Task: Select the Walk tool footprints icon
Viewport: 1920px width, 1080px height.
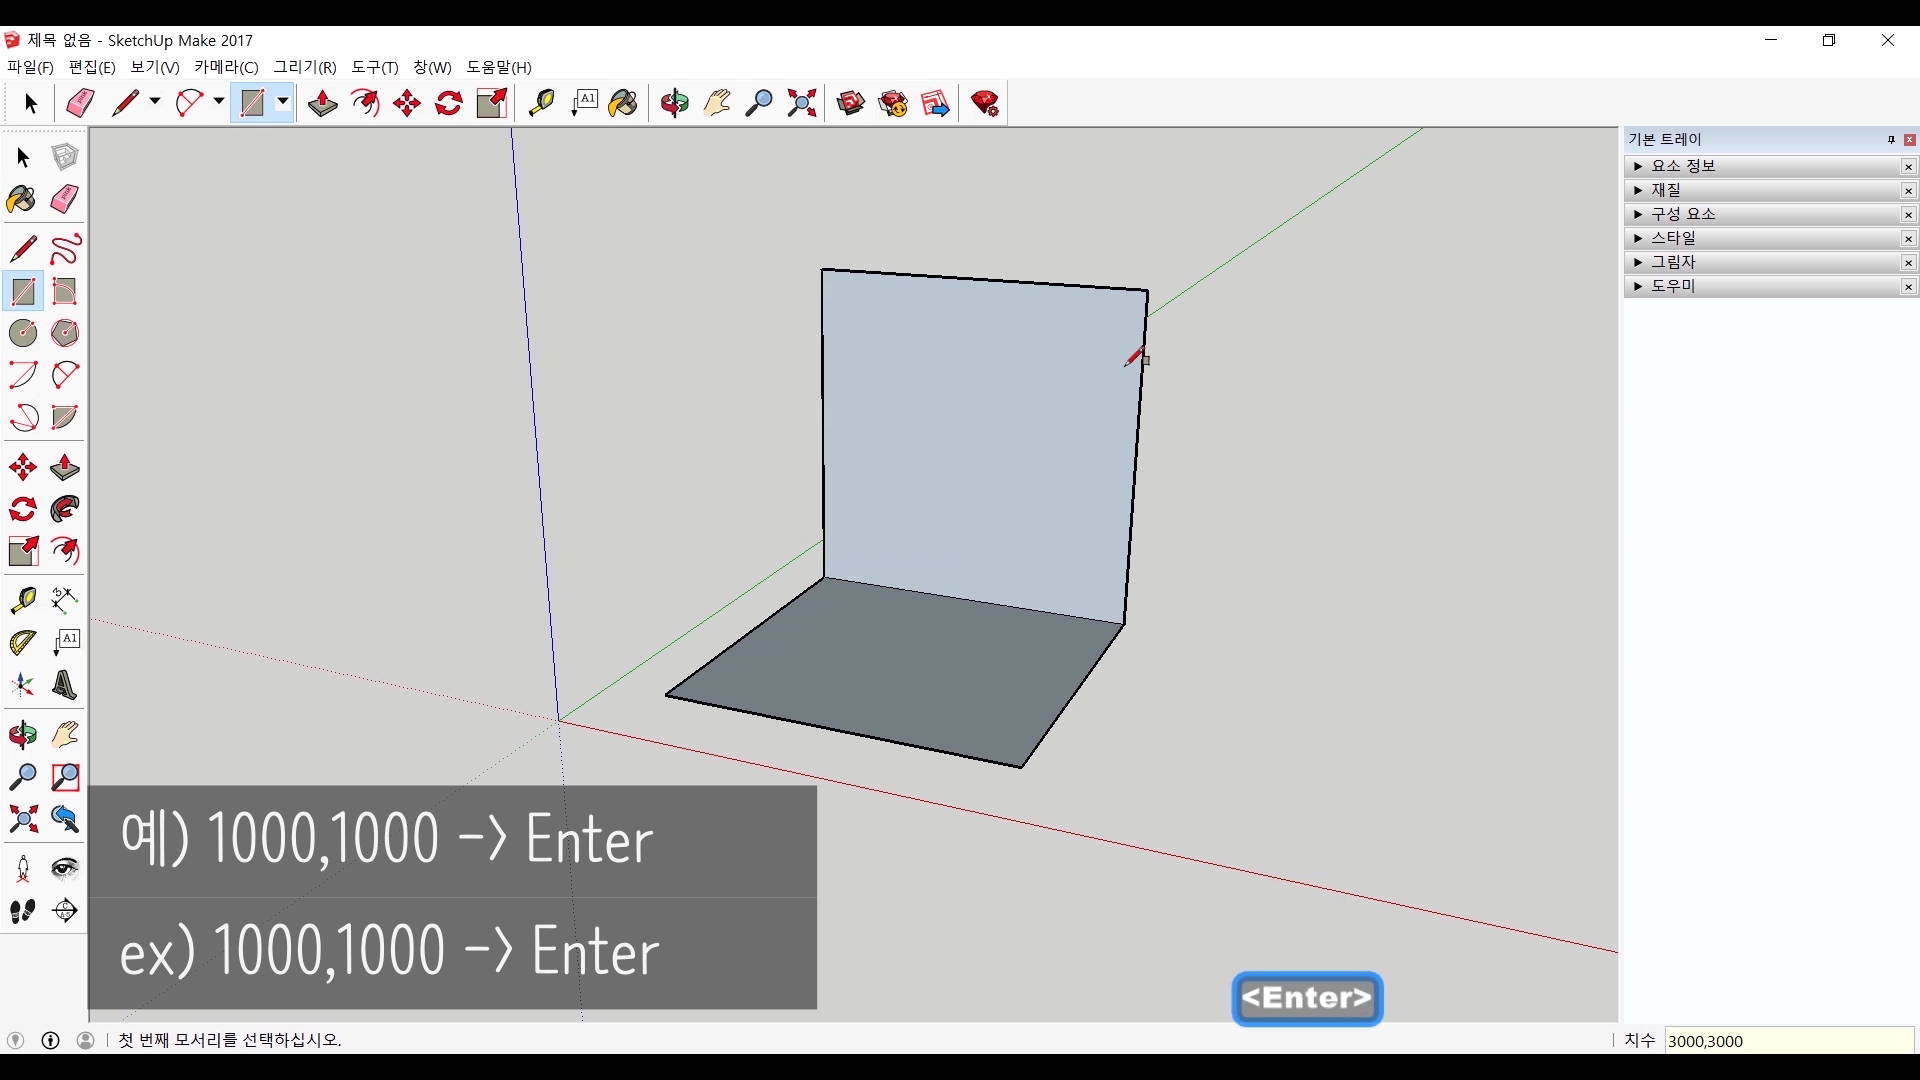Action: 23,911
